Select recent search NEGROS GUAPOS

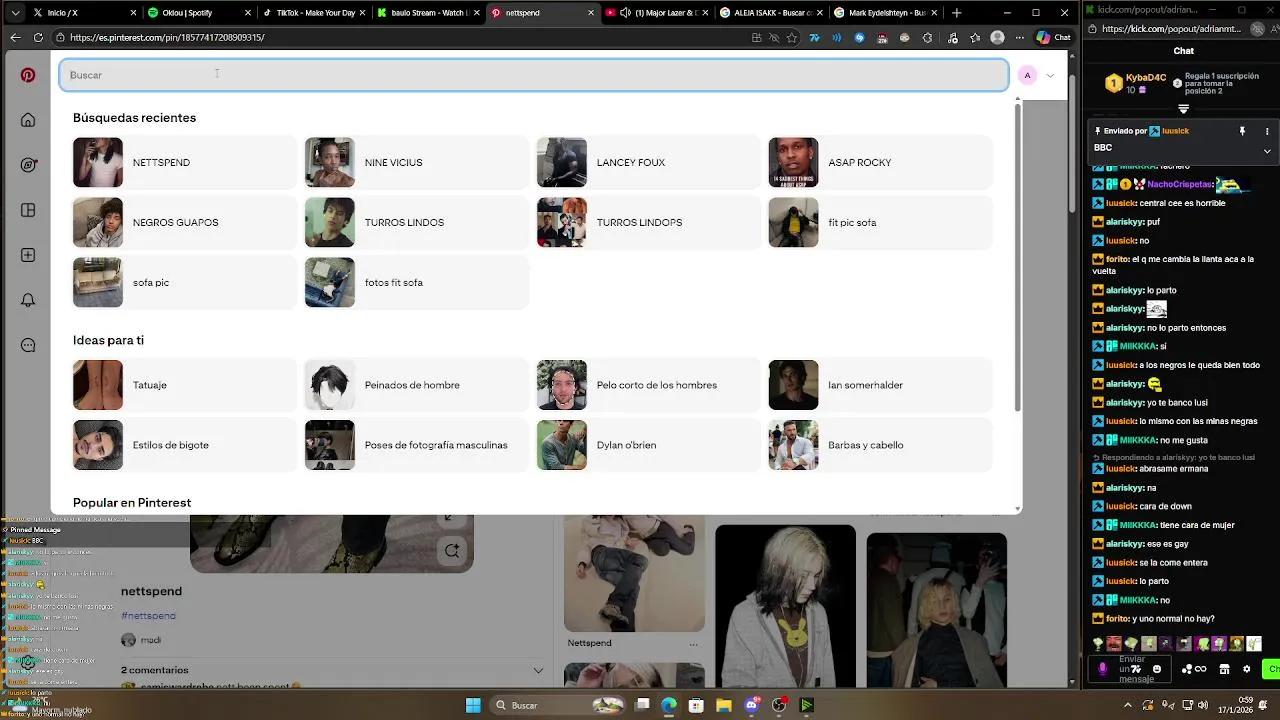pyautogui.click(x=184, y=222)
